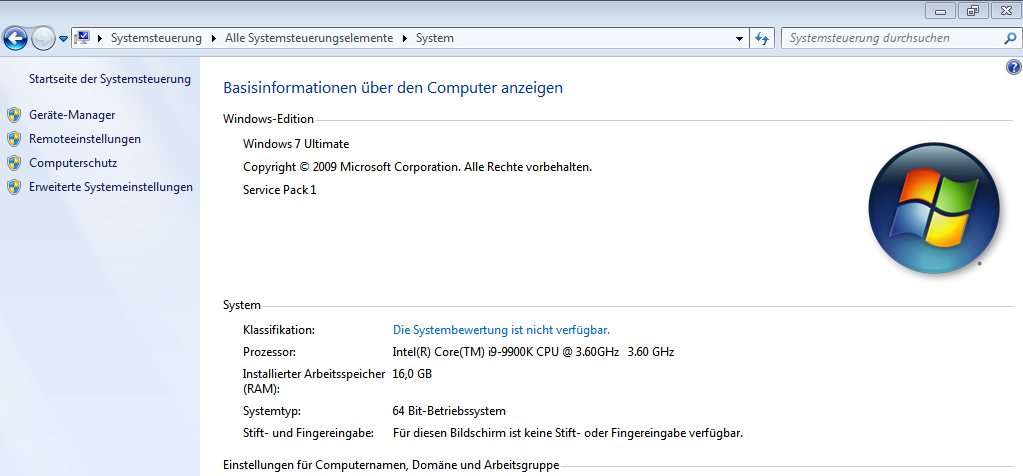The width and height of the screenshot is (1023, 476).
Task: Click 'Einstellungen für Computernamen, Domäne und Arbeitsgruppe' header
Action: click(x=391, y=466)
